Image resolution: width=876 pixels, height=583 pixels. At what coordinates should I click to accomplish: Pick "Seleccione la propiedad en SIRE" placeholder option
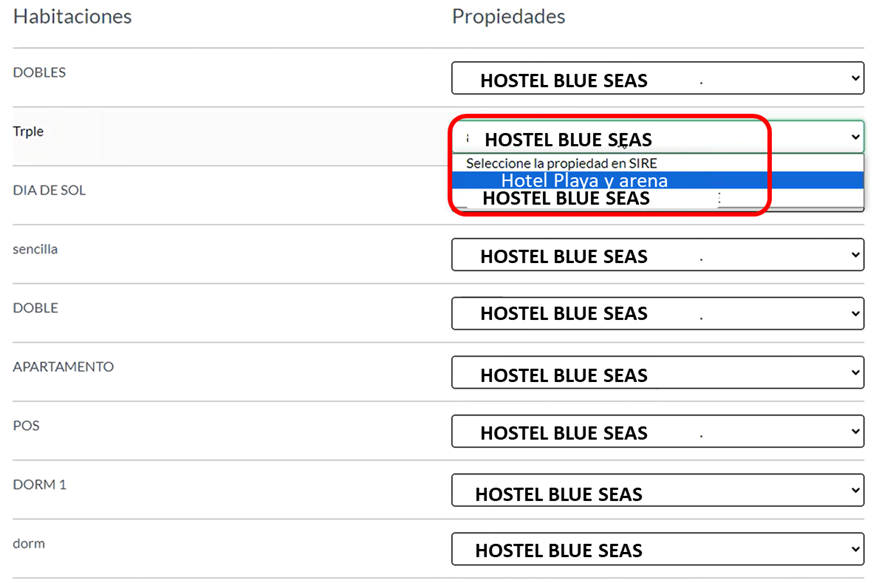pos(561,163)
